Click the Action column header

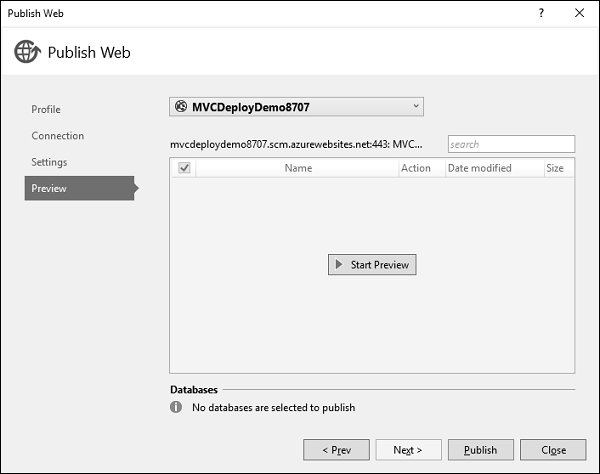tap(416, 168)
